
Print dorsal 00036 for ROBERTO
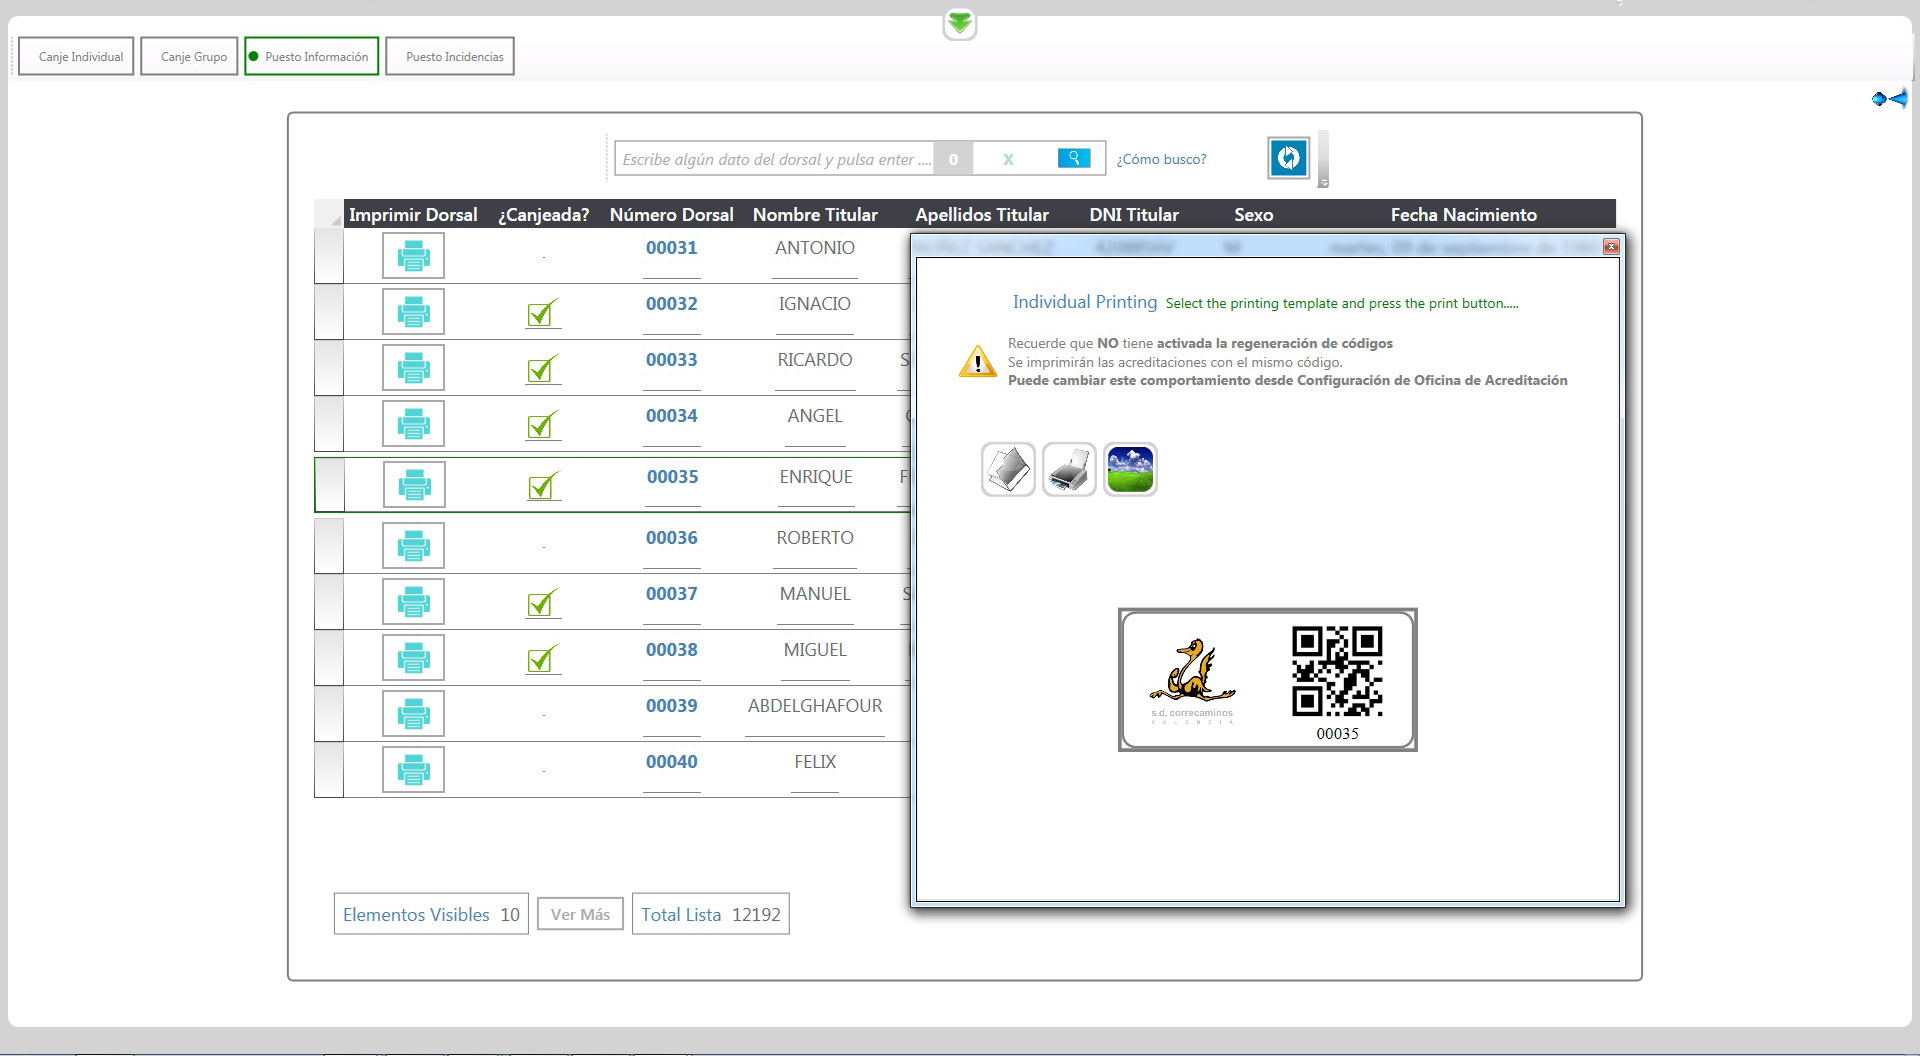click(x=413, y=546)
